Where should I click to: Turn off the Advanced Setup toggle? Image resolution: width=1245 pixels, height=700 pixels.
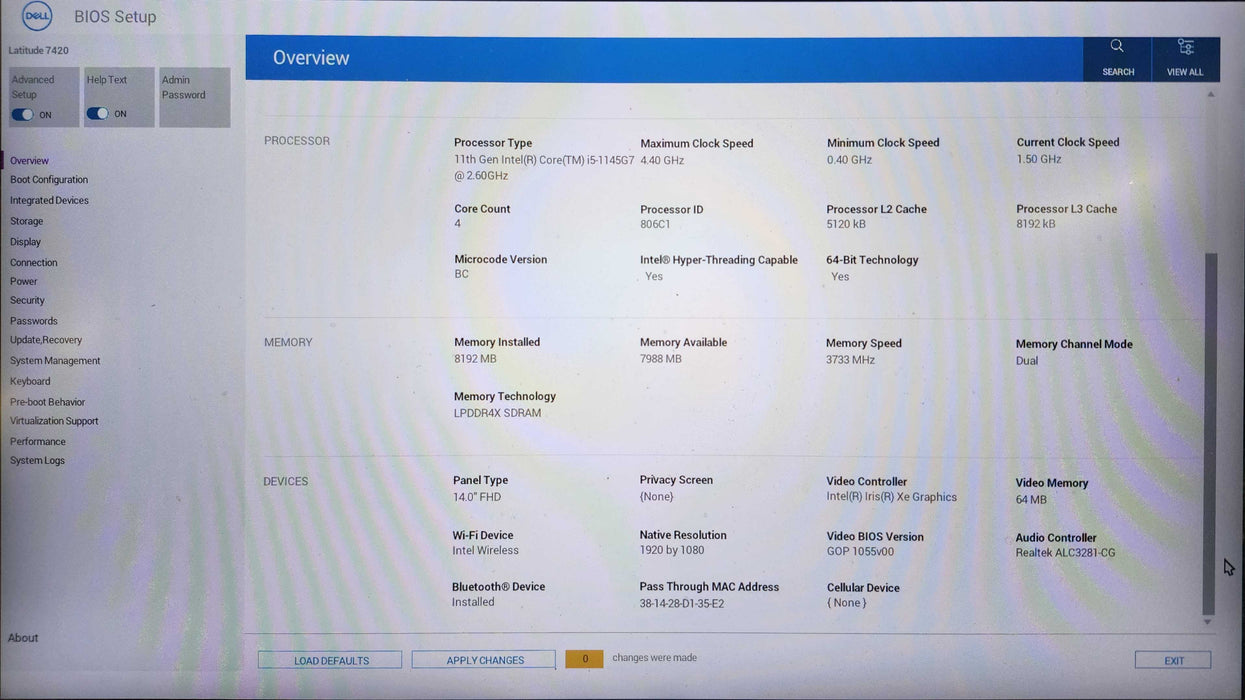point(23,115)
